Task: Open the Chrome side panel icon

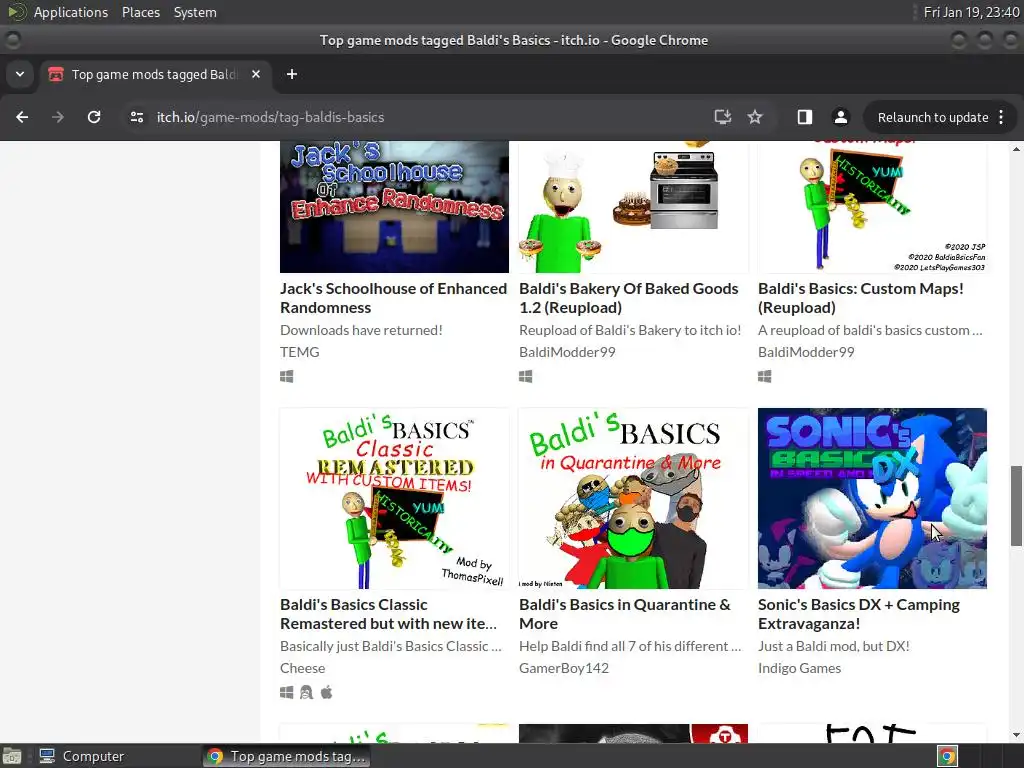Action: pyautogui.click(x=805, y=117)
